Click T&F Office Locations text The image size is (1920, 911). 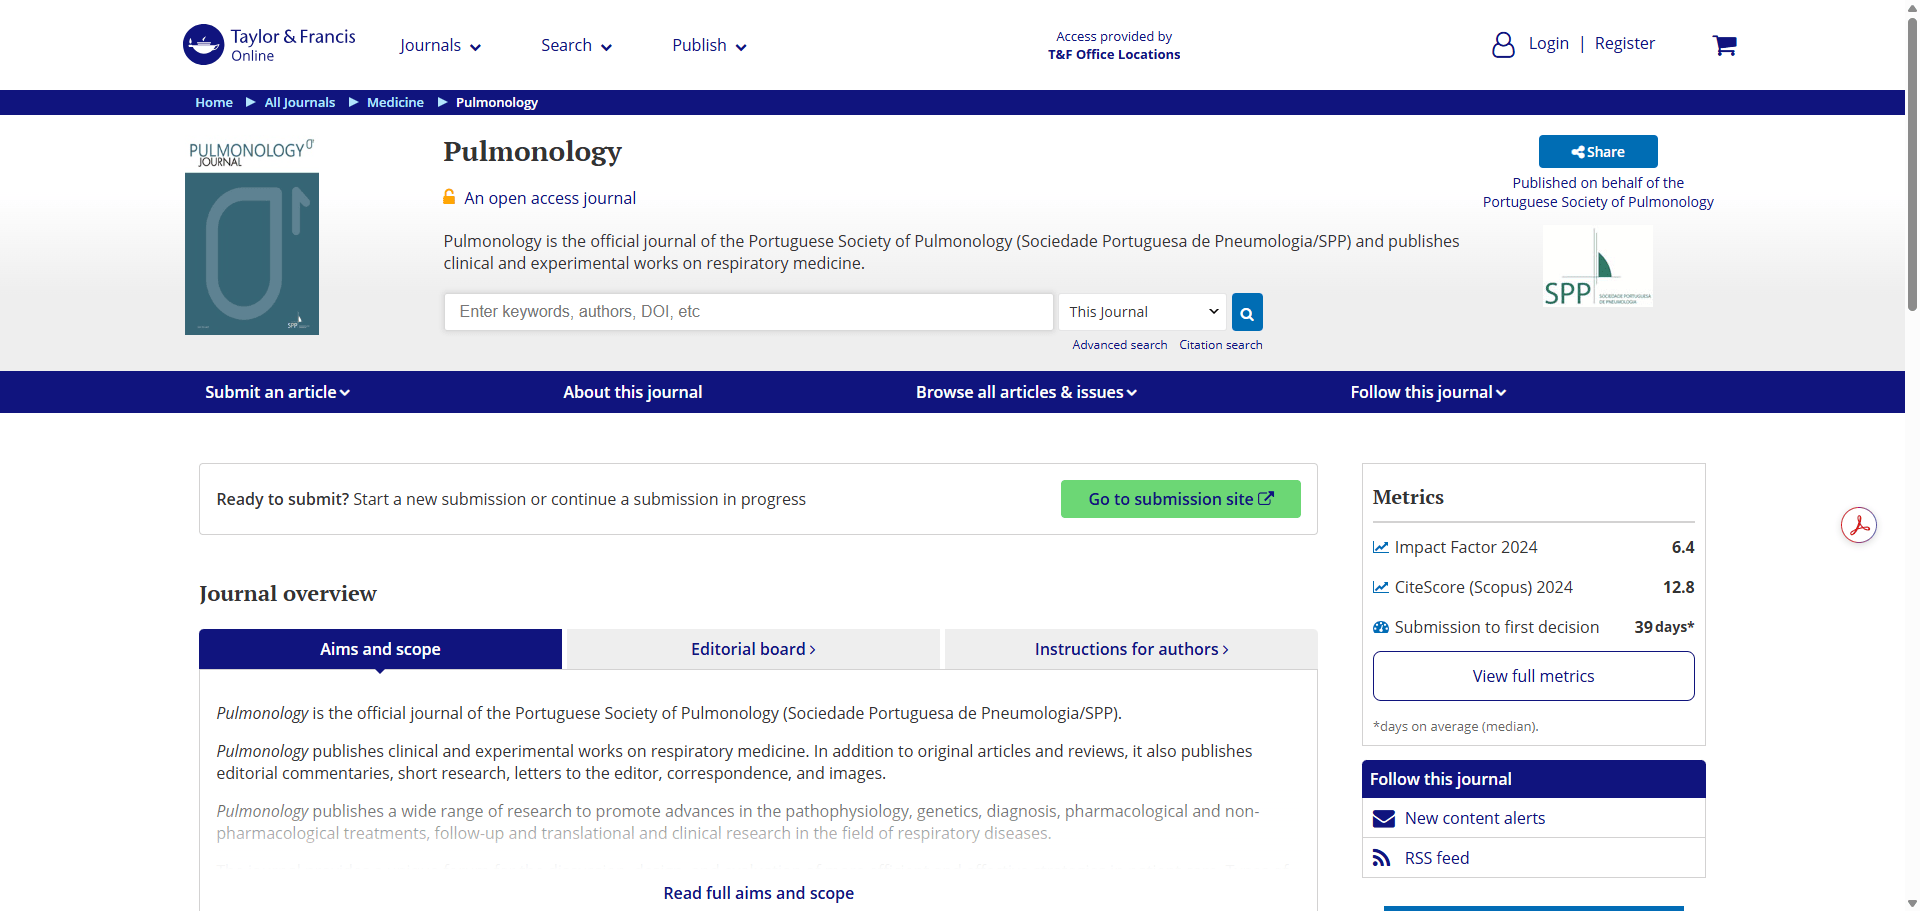click(1114, 55)
